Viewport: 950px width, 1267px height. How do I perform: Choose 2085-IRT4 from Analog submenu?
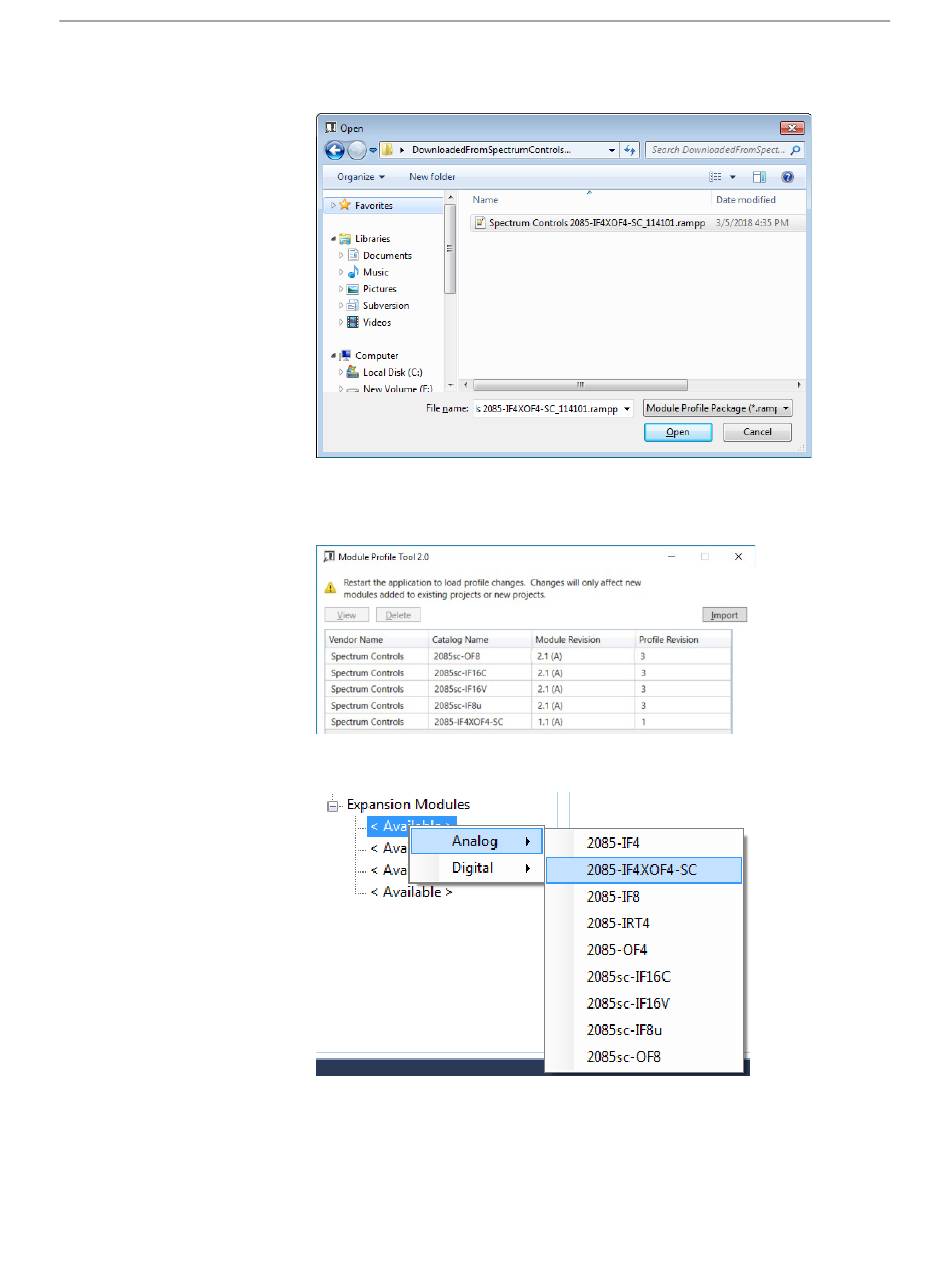pos(644,923)
